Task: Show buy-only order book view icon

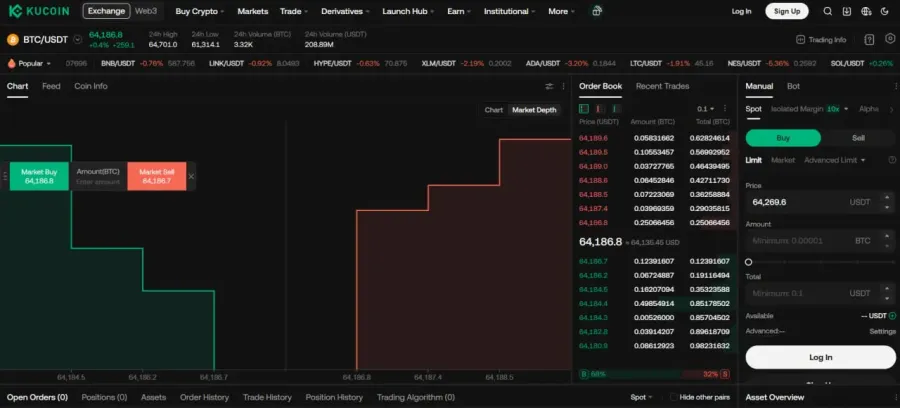Action: (616, 108)
